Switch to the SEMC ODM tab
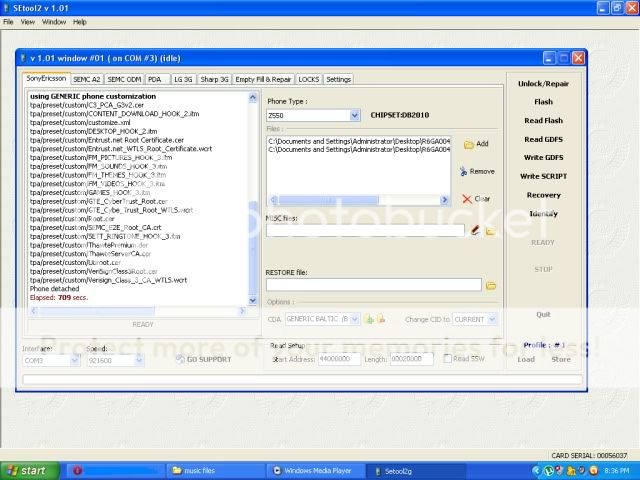Viewport: 640px width, 480px height. (x=124, y=79)
